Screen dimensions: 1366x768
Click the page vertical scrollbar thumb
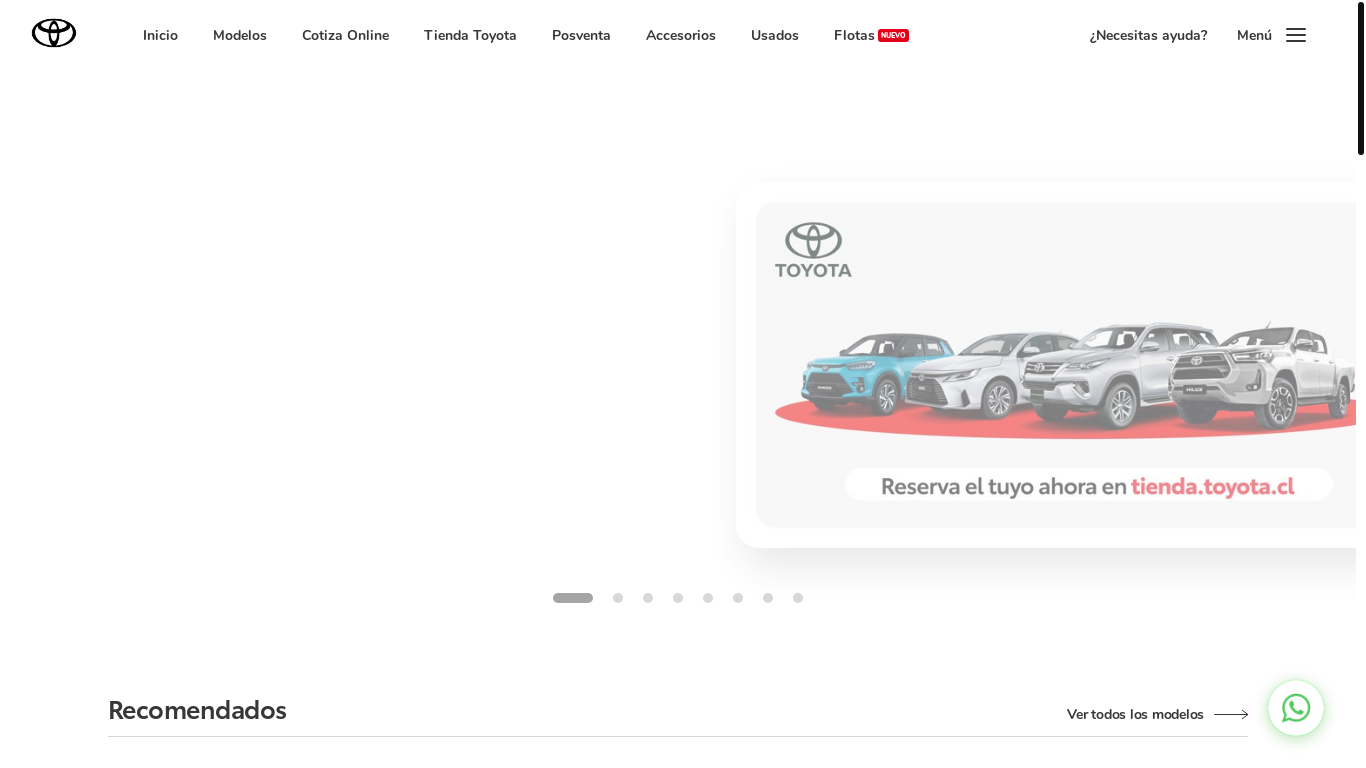pyautogui.click(x=1361, y=78)
